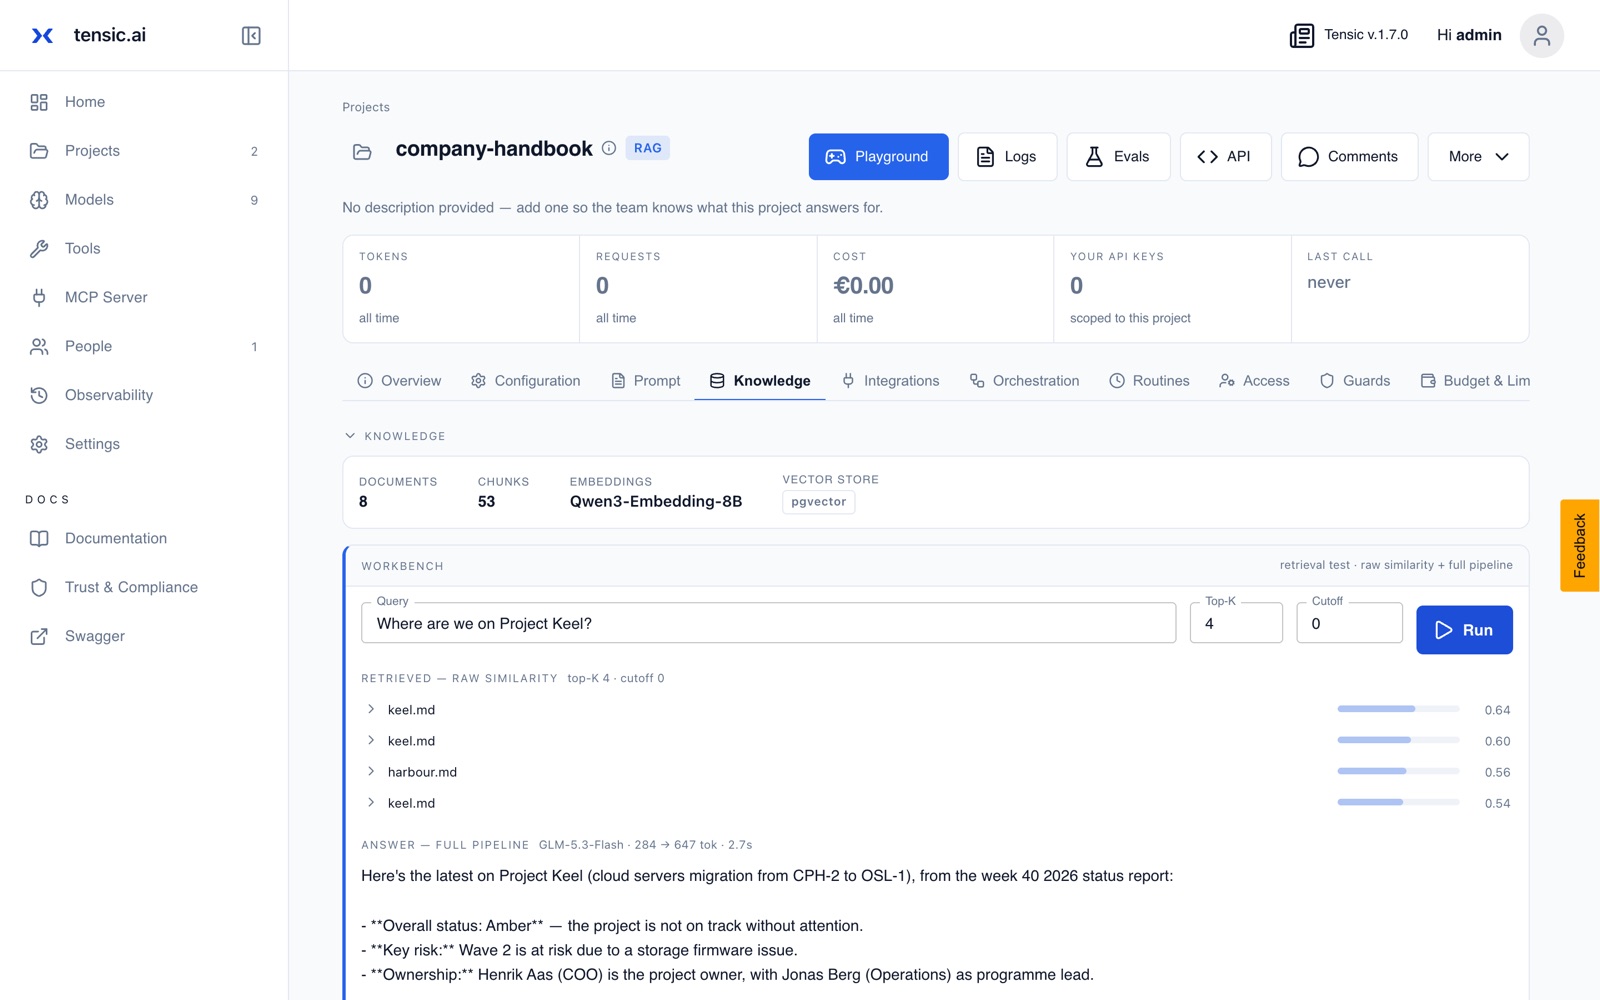This screenshot has height=1000, width=1600.
Task: Open the Playground
Action: 878,157
